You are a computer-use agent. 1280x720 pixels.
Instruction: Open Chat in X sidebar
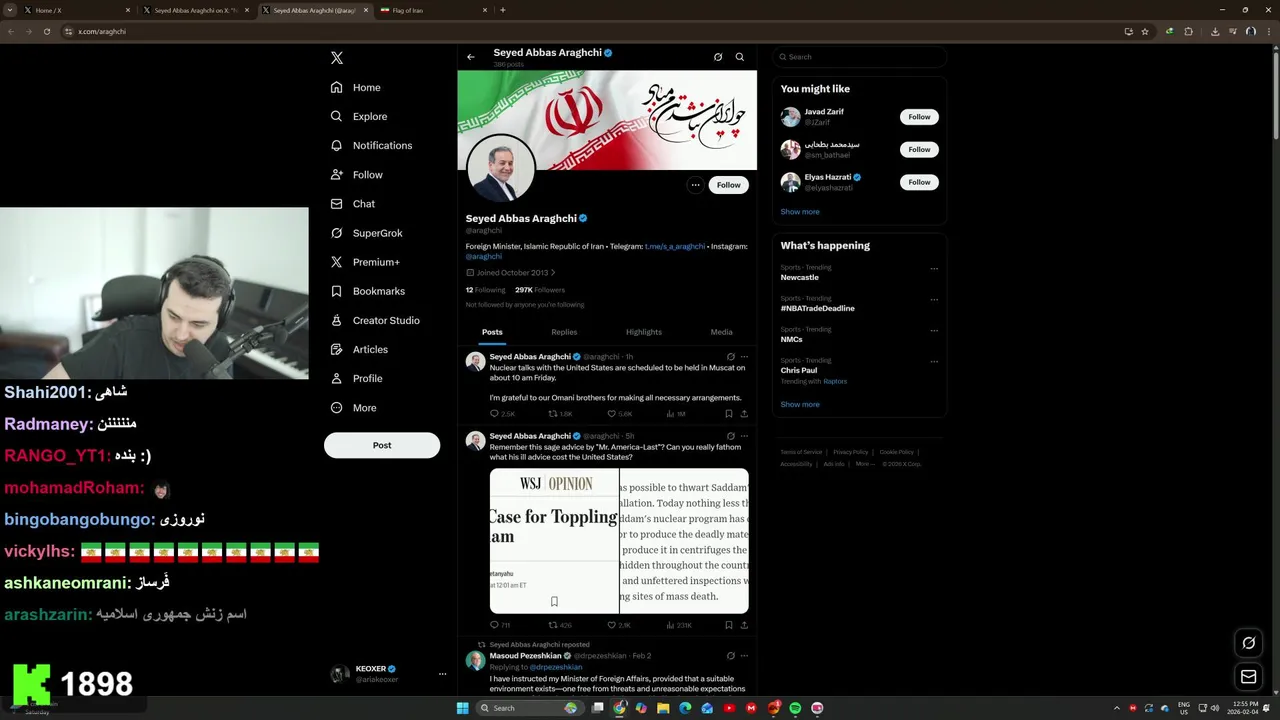[352, 203]
